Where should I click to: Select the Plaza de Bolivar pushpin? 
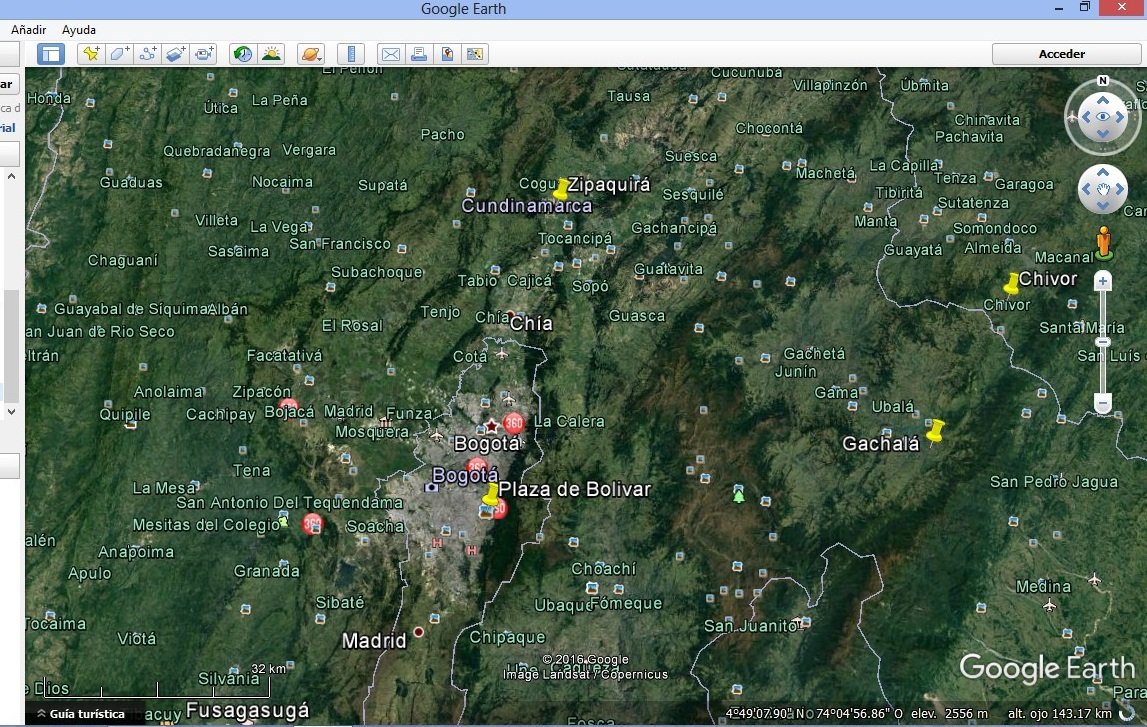tap(491, 495)
